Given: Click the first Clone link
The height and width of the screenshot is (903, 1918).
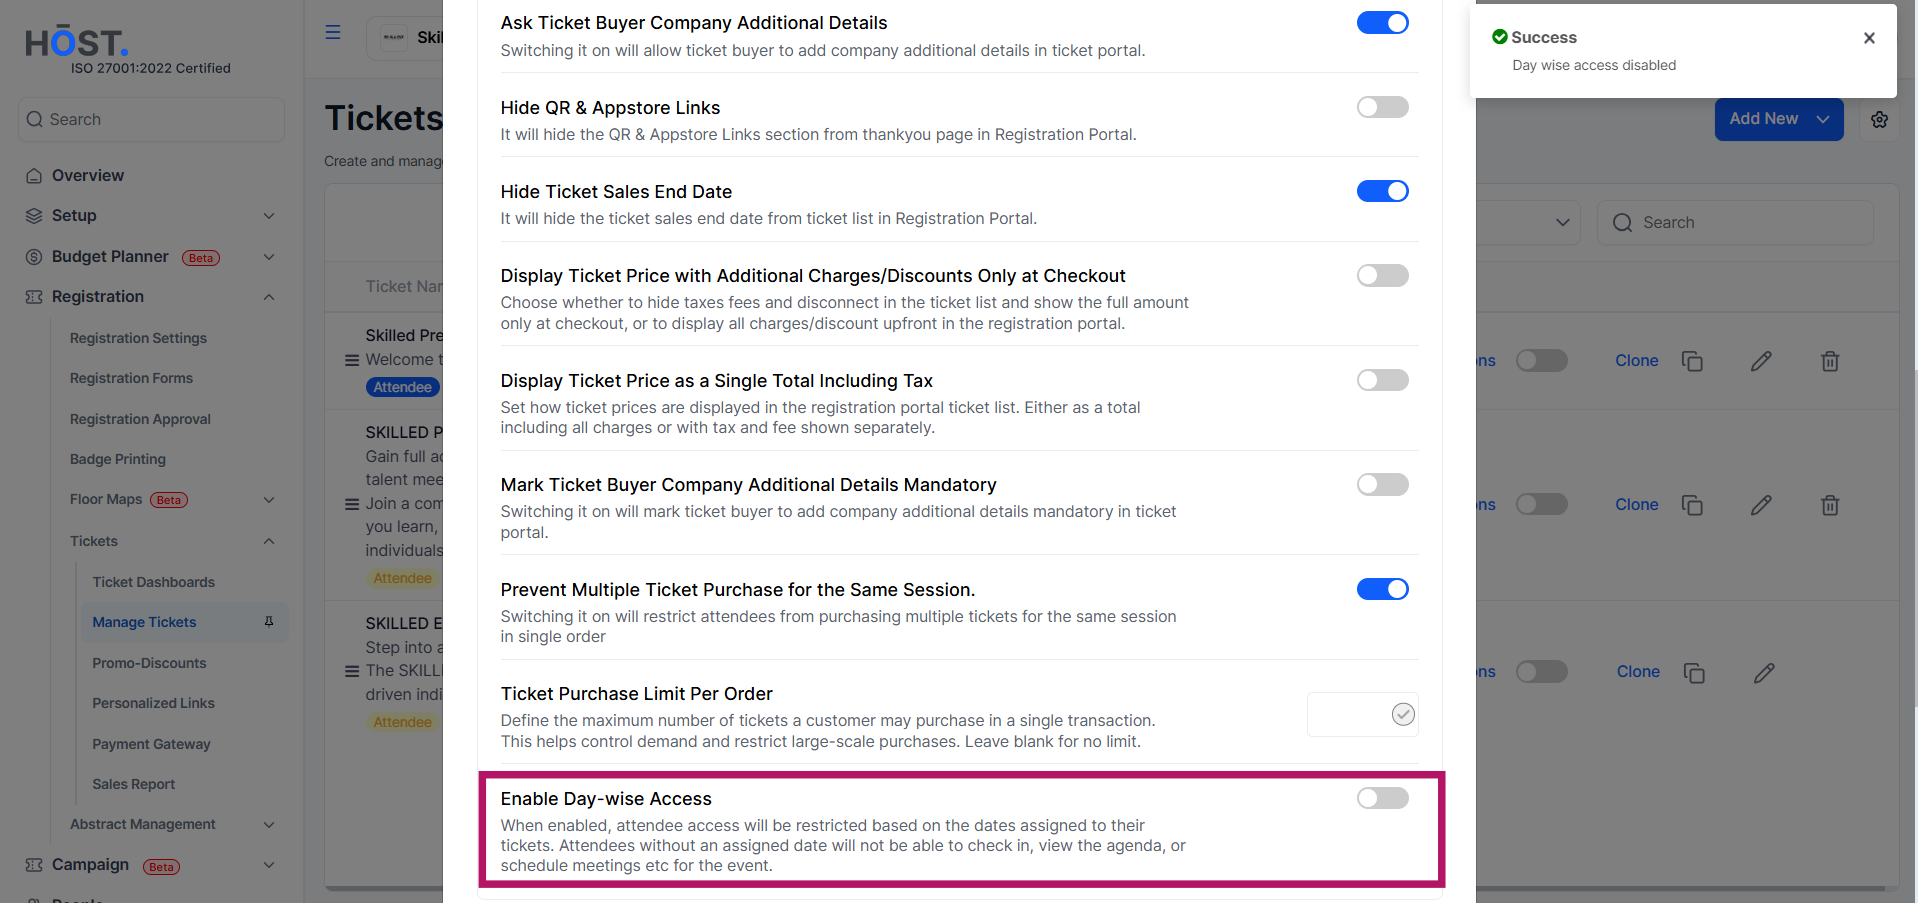Looking at the screenshot, I should (x=1637, y=361).
